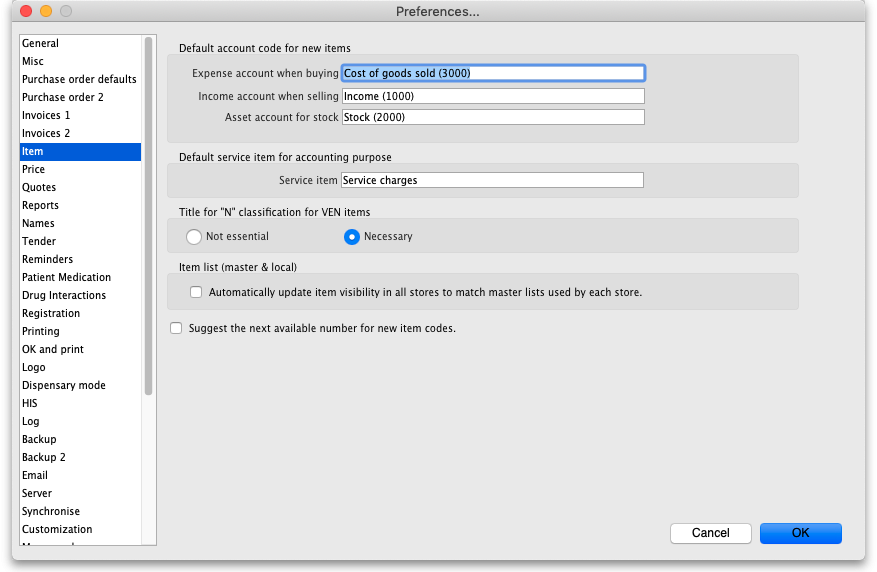Click the Service item field
877x572 pixels.
[492, 180]
